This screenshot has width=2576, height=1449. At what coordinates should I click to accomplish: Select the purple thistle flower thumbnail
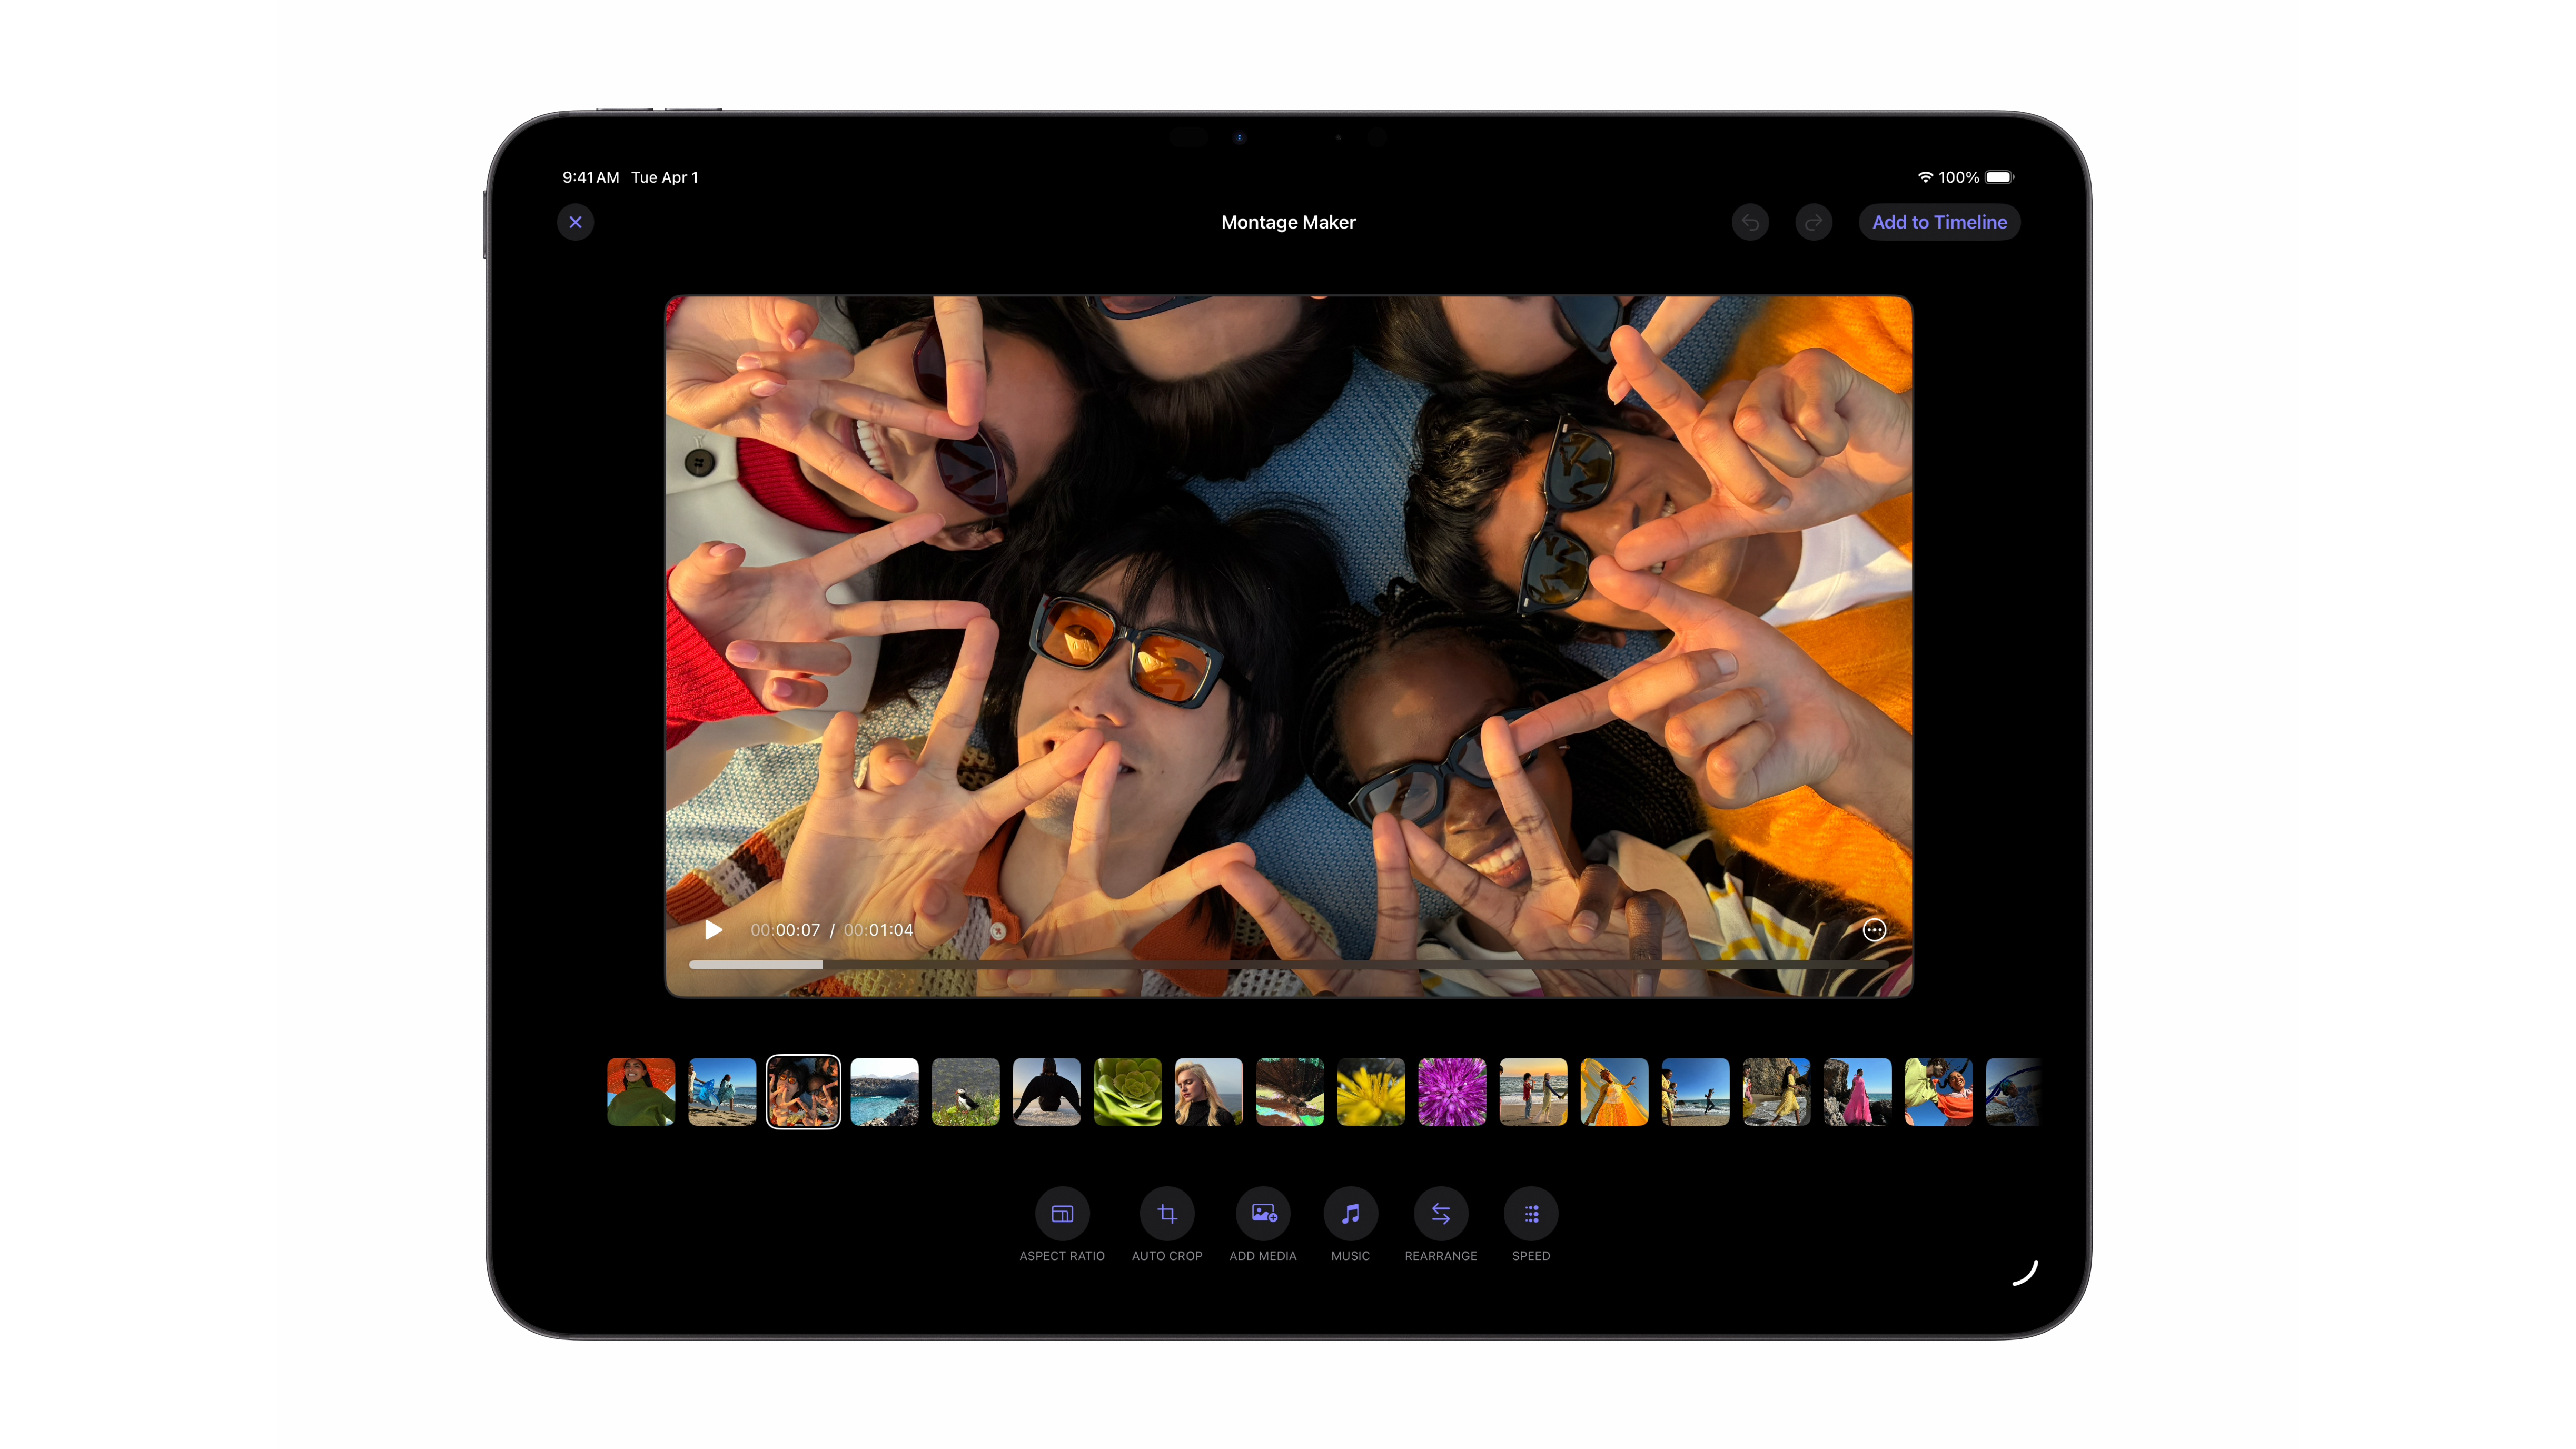coord(1452,1092)
